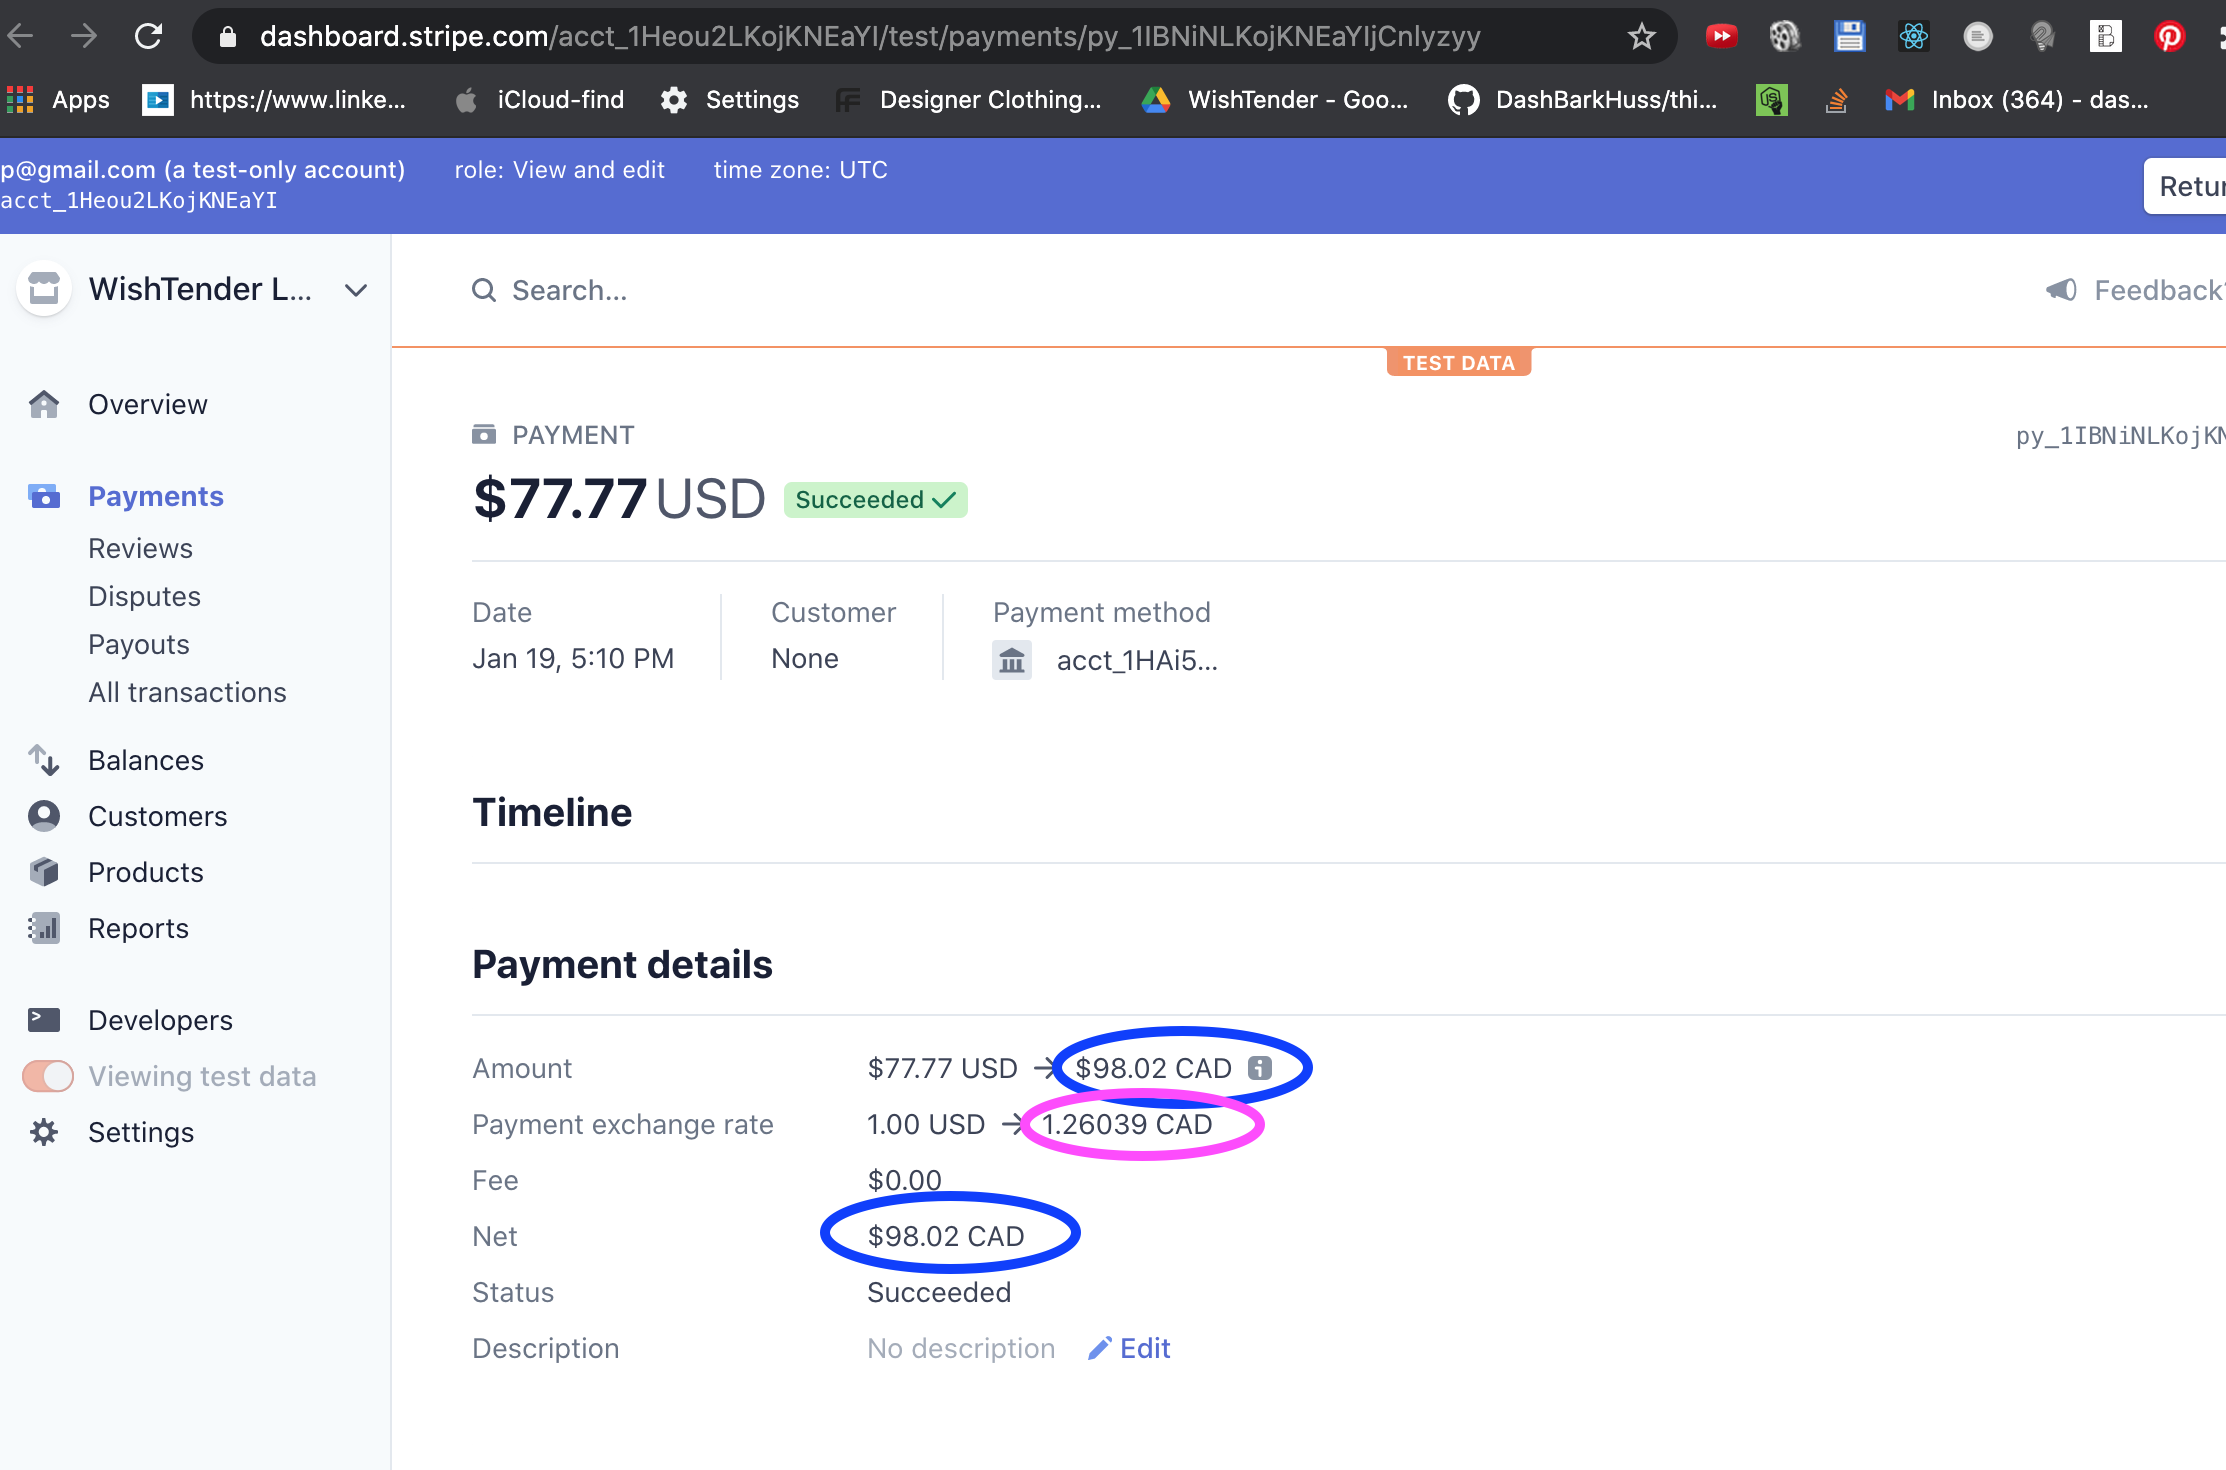Open the Payouts sidebar item

tap(139, 644)
